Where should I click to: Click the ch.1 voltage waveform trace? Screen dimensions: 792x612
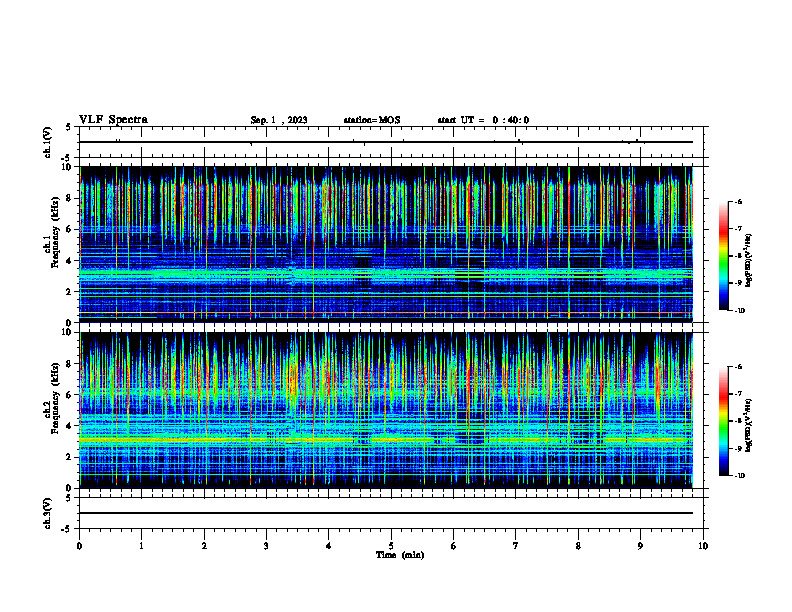386,142
